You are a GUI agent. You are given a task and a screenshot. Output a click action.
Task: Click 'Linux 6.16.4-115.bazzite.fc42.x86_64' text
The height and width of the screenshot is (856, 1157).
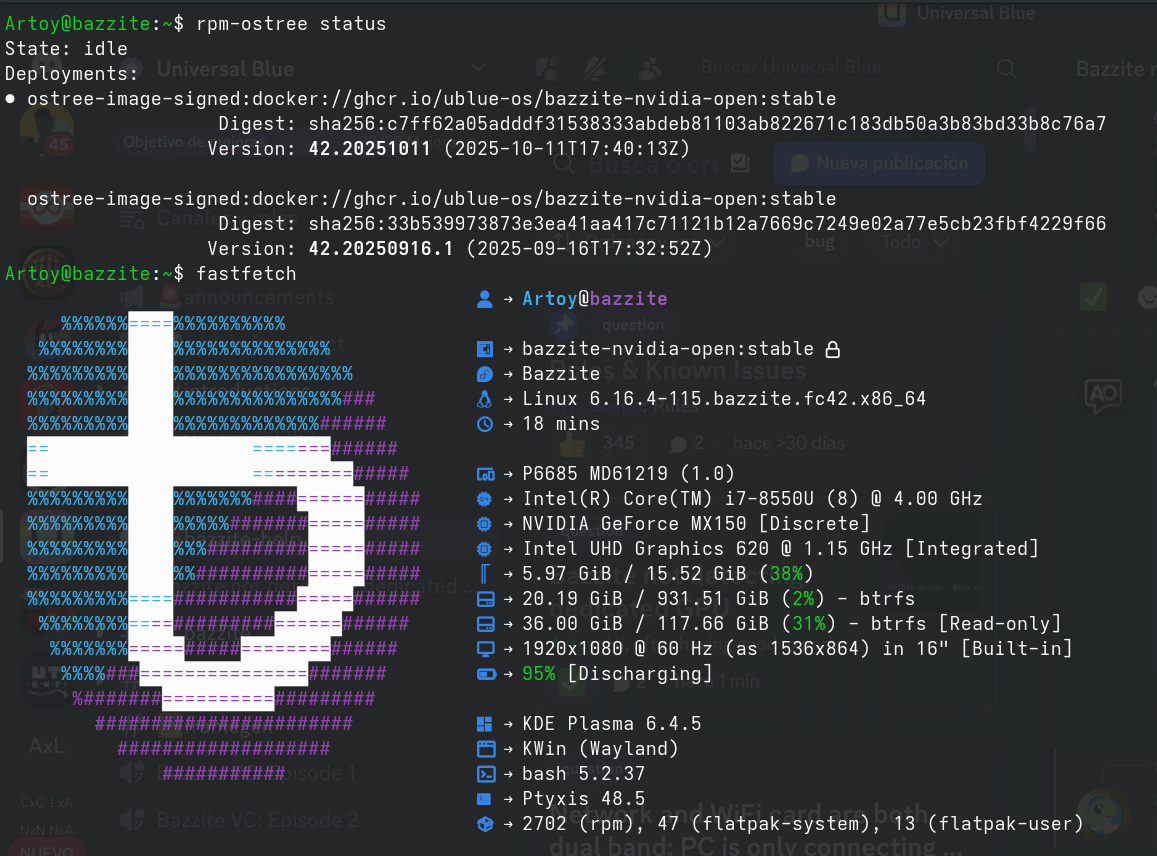pos(724,399)
